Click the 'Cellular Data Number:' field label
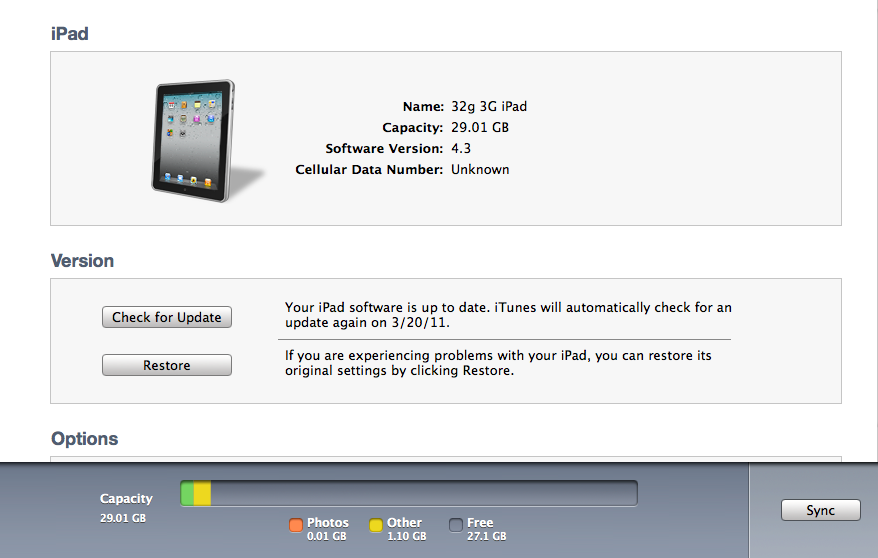The height and width of the screenshot is (558, 878). click(x=369, y=170)
